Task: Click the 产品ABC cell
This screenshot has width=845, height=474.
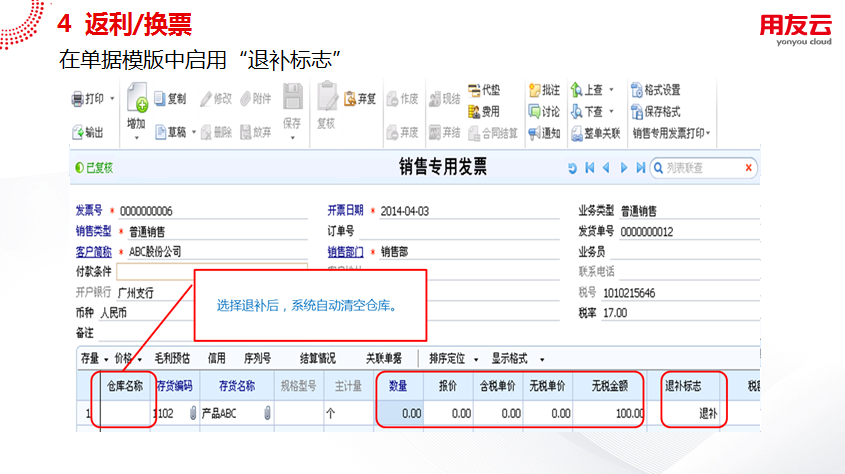Action: [237, 414]
